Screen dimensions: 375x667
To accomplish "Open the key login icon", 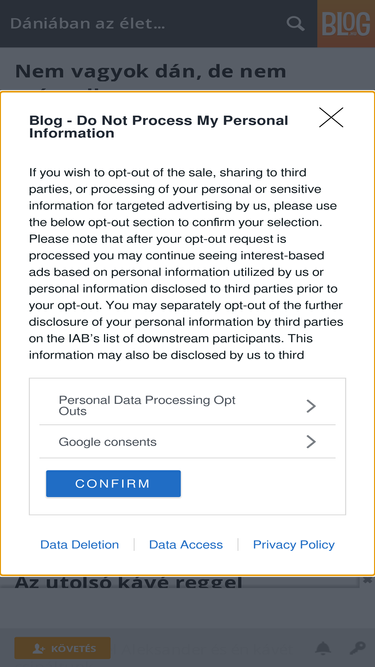I will pos(358,648).
